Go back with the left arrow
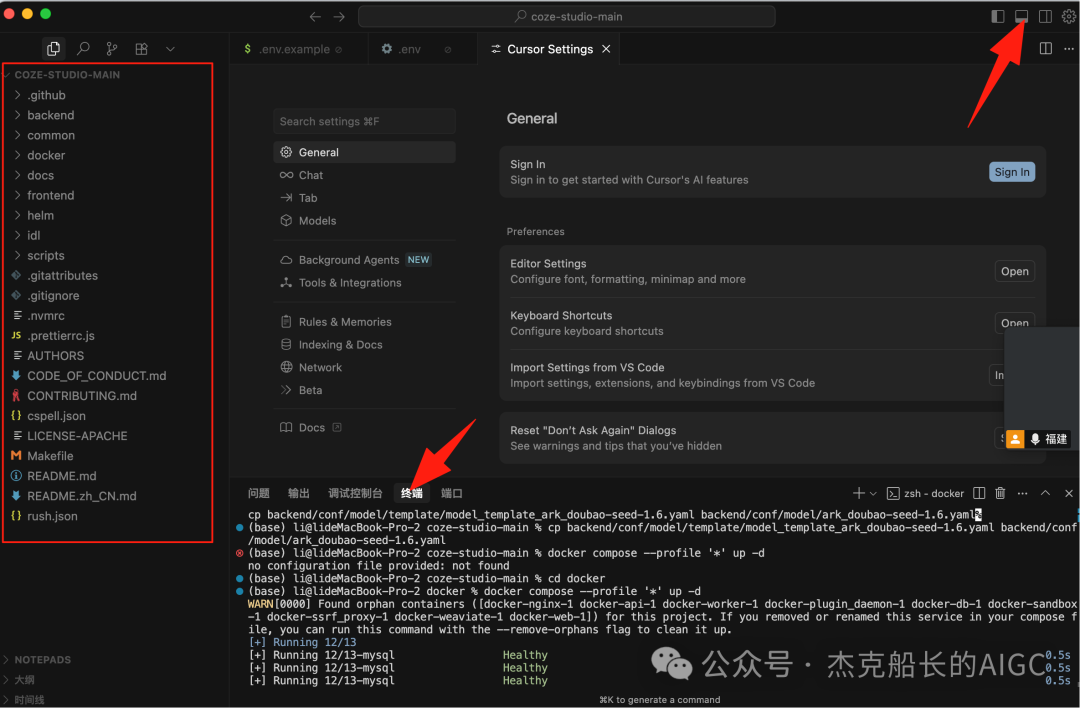 click(315, 17)
